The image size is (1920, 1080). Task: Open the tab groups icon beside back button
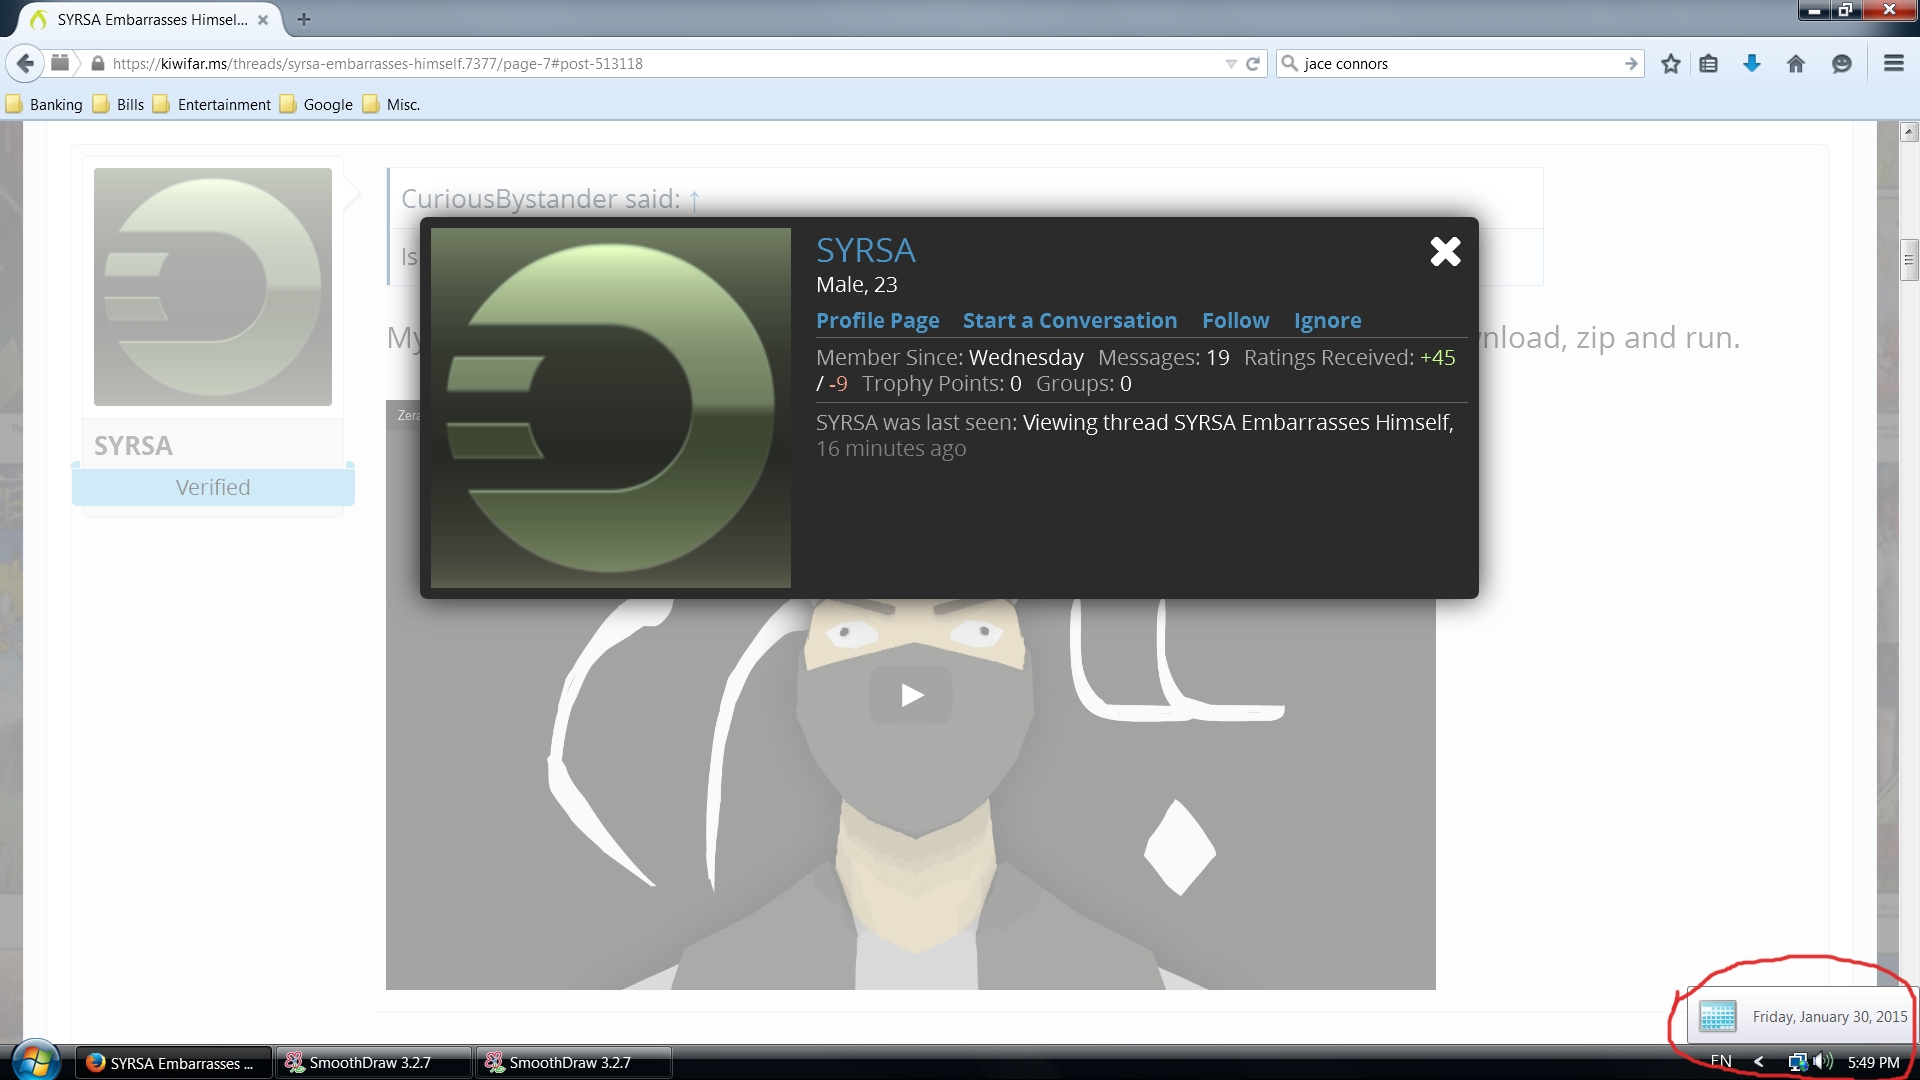coord(60,63)
